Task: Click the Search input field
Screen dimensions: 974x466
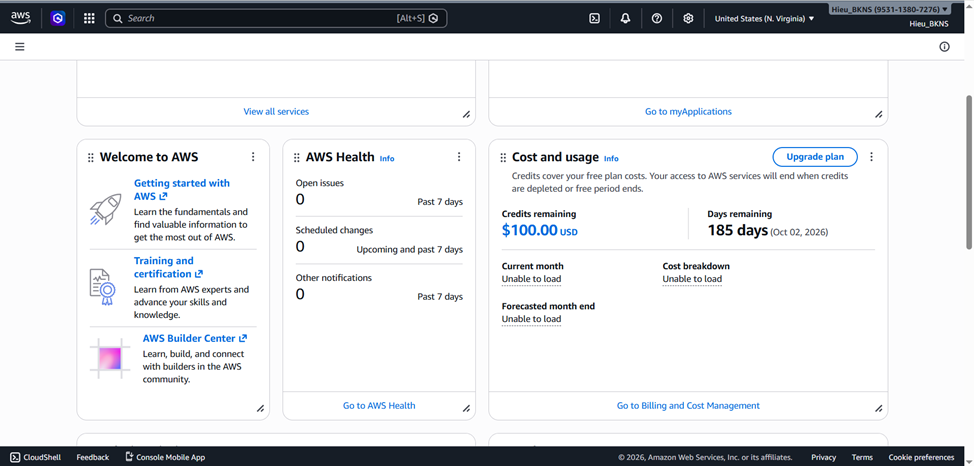Action: pyautogui.click(x=276, y=19)
